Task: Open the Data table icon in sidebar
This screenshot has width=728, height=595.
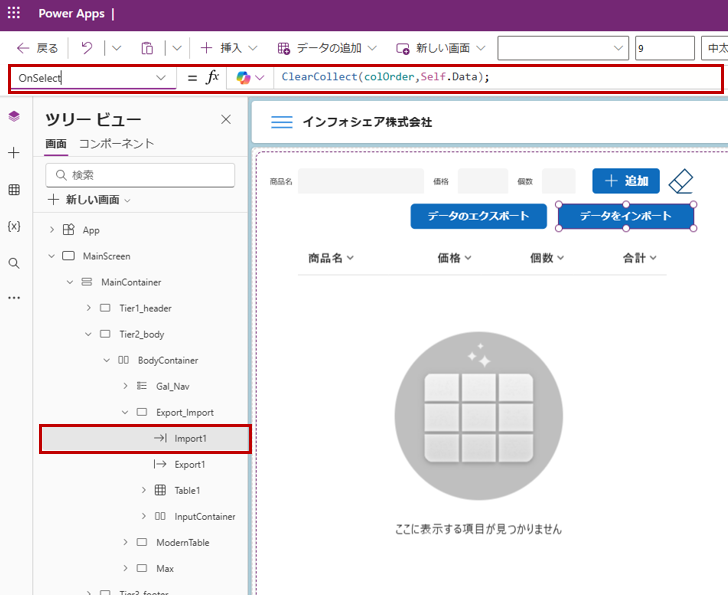Action: click(x=14, y=190)
